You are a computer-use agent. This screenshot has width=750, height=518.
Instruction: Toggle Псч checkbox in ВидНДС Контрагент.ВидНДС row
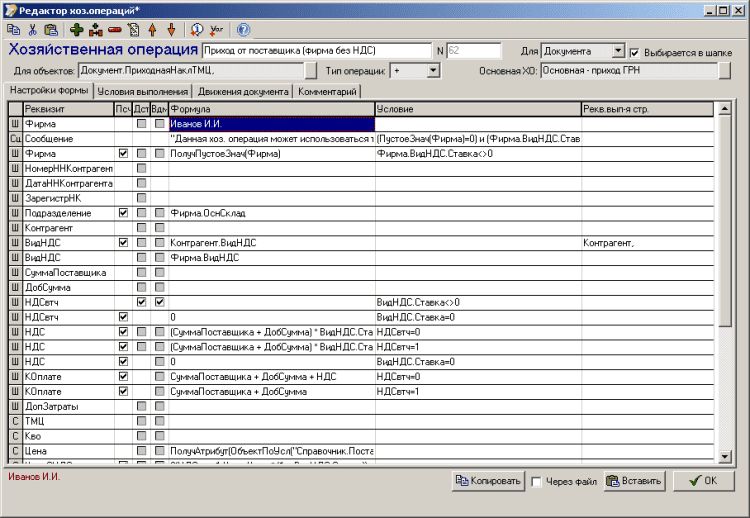[x=123, y=242]
